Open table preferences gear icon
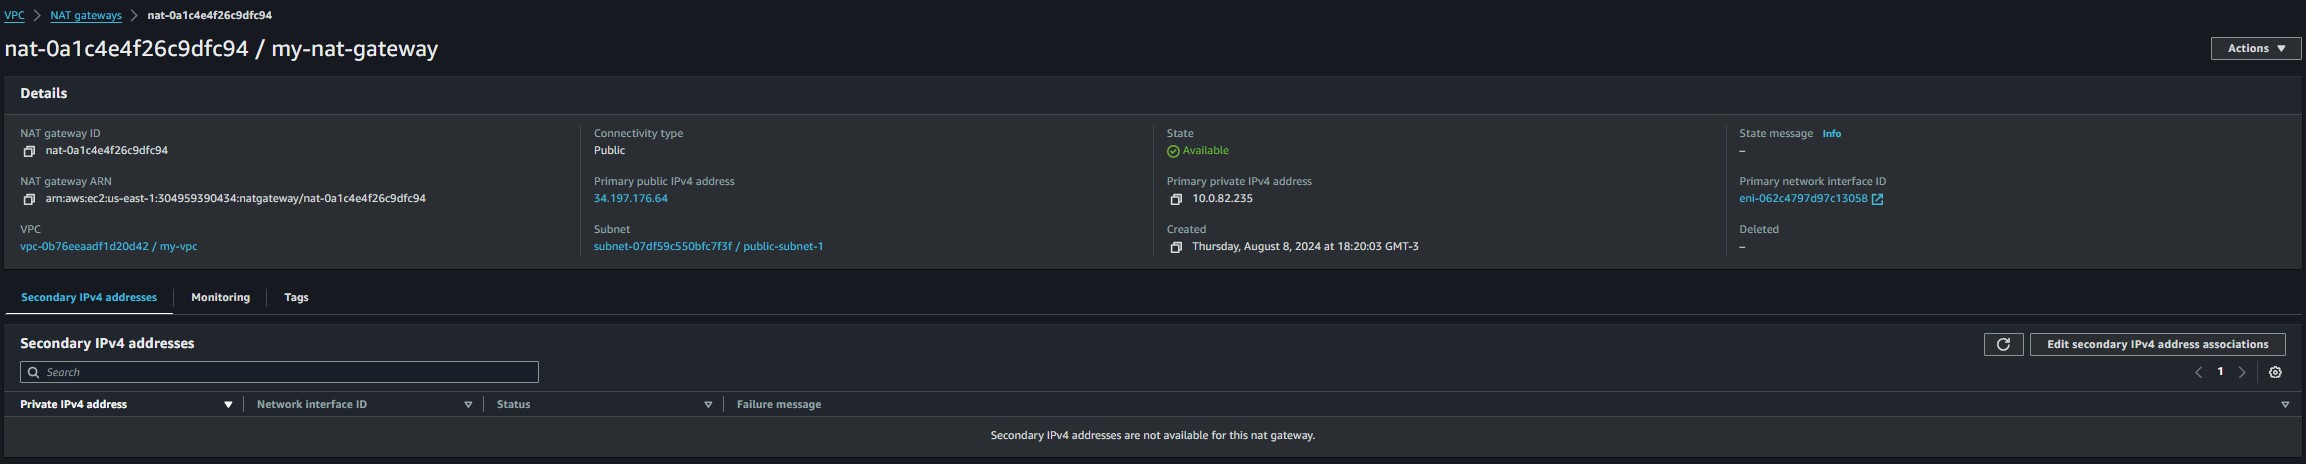2306x464 pixels. pyautogui.click(x=2275, y=372)
